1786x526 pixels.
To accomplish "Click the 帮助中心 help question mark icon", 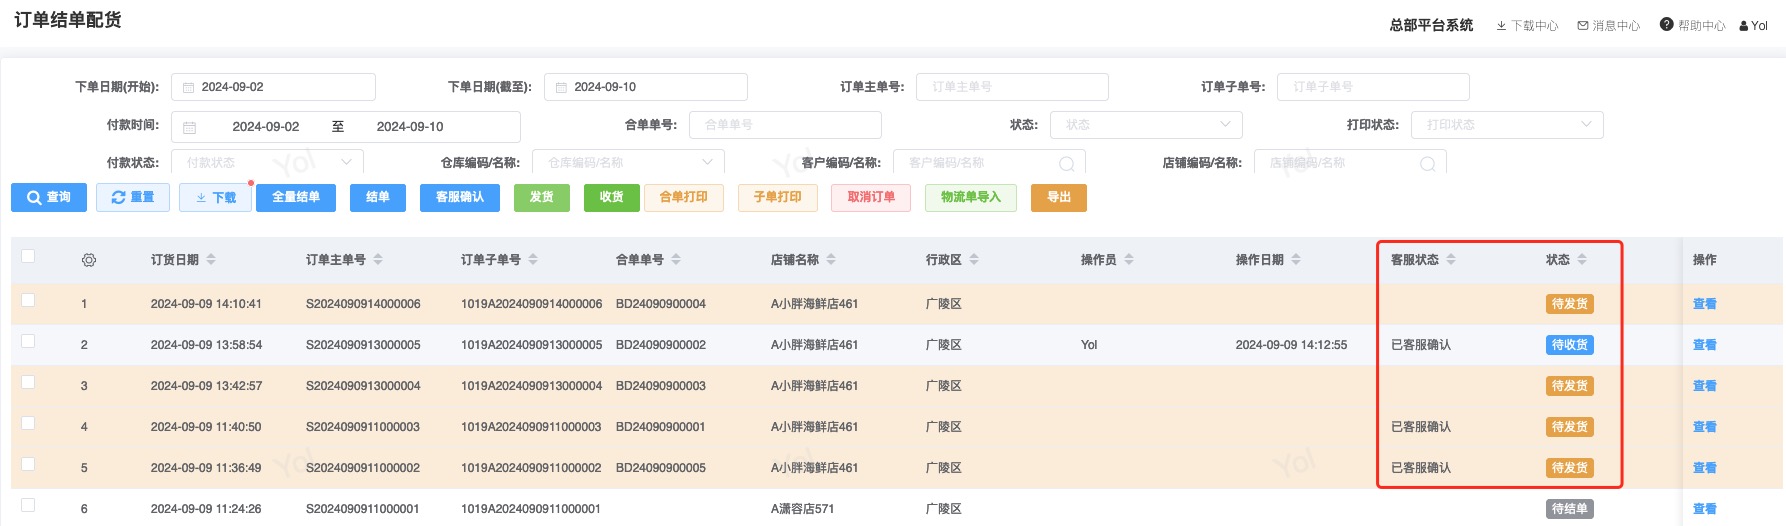I will (1666, 25).
